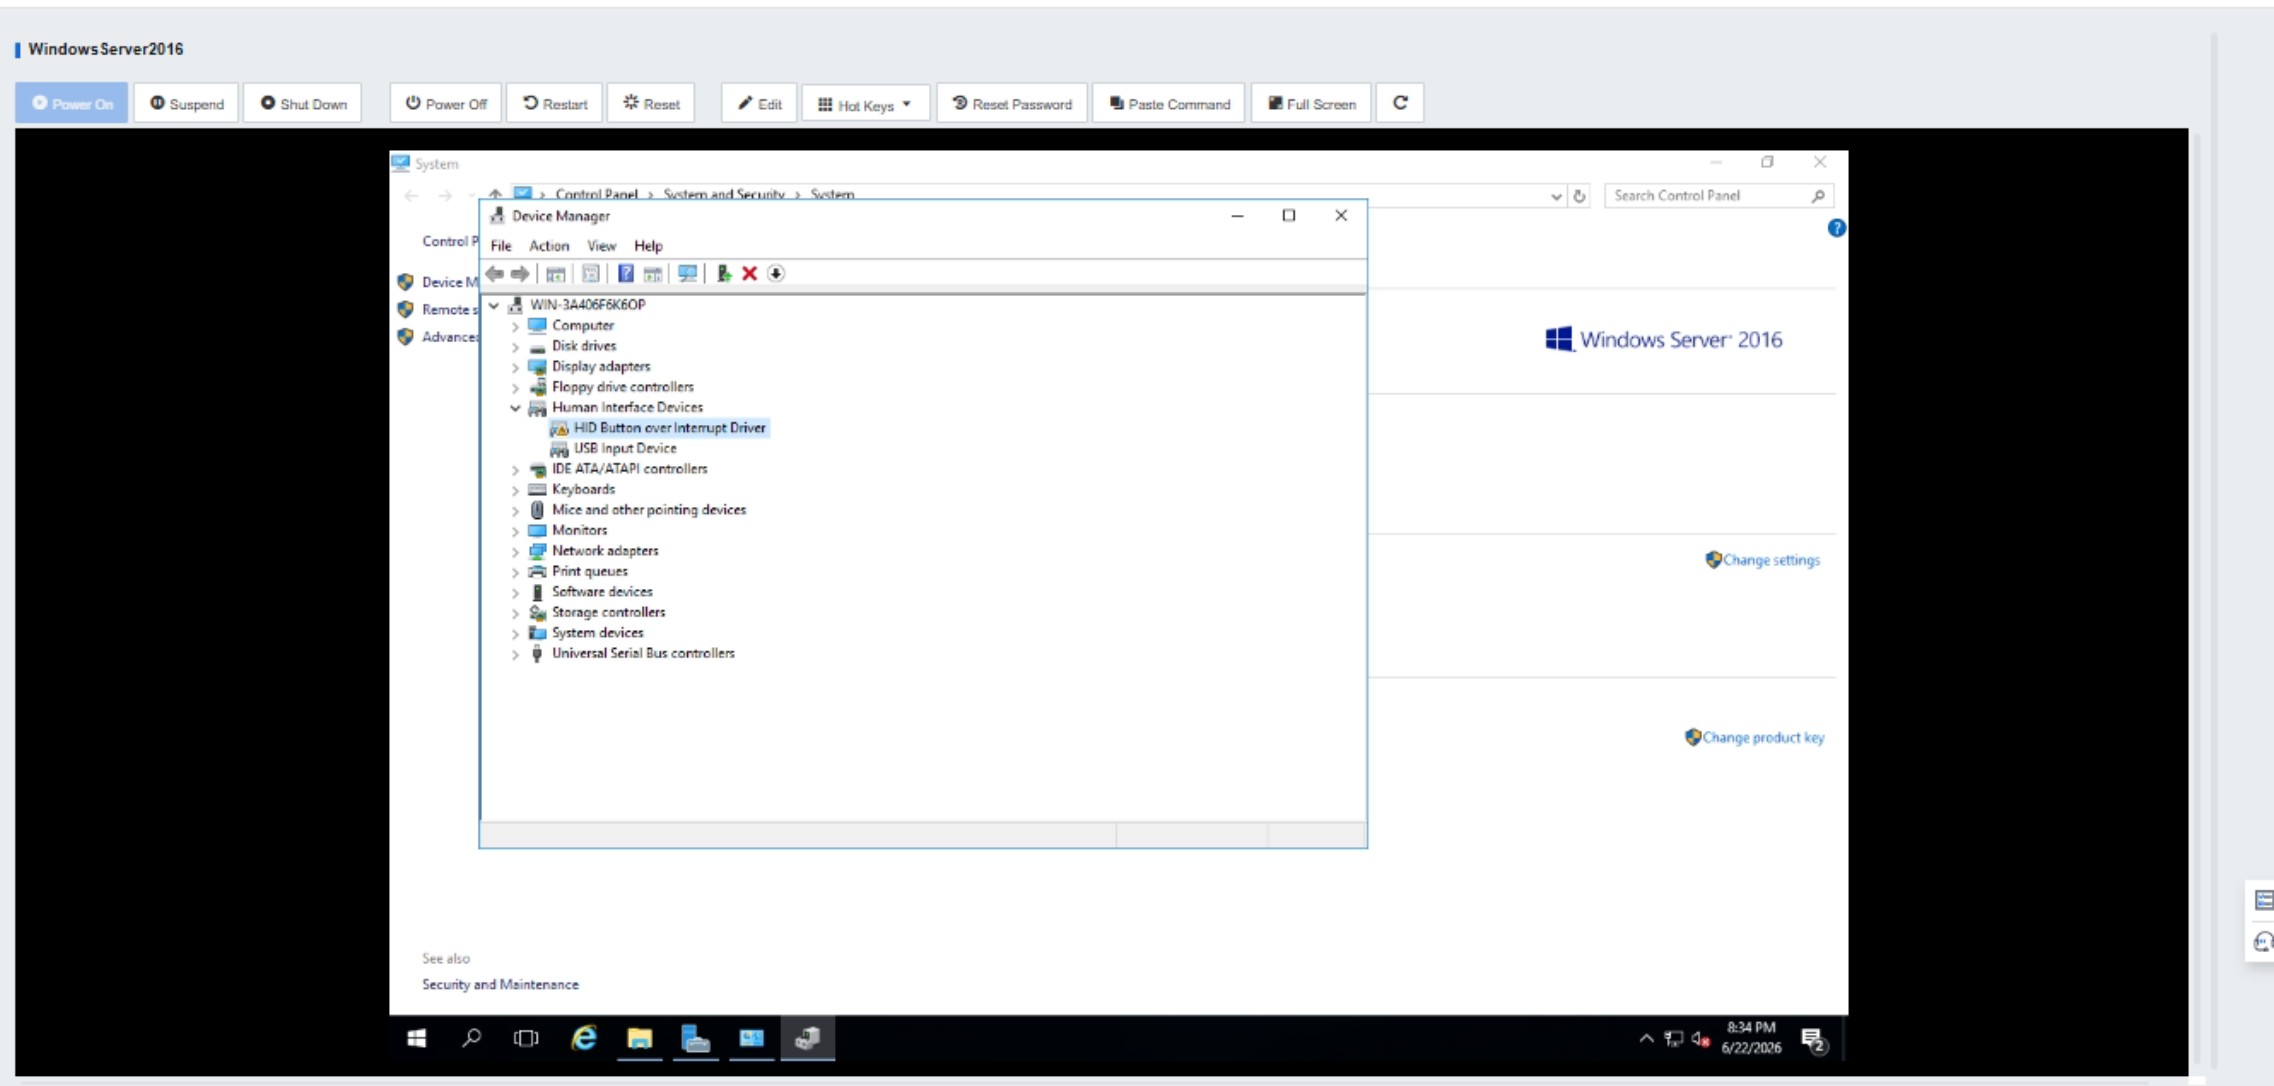Click blue Help question-mark toolbar icon

point(625,273)
